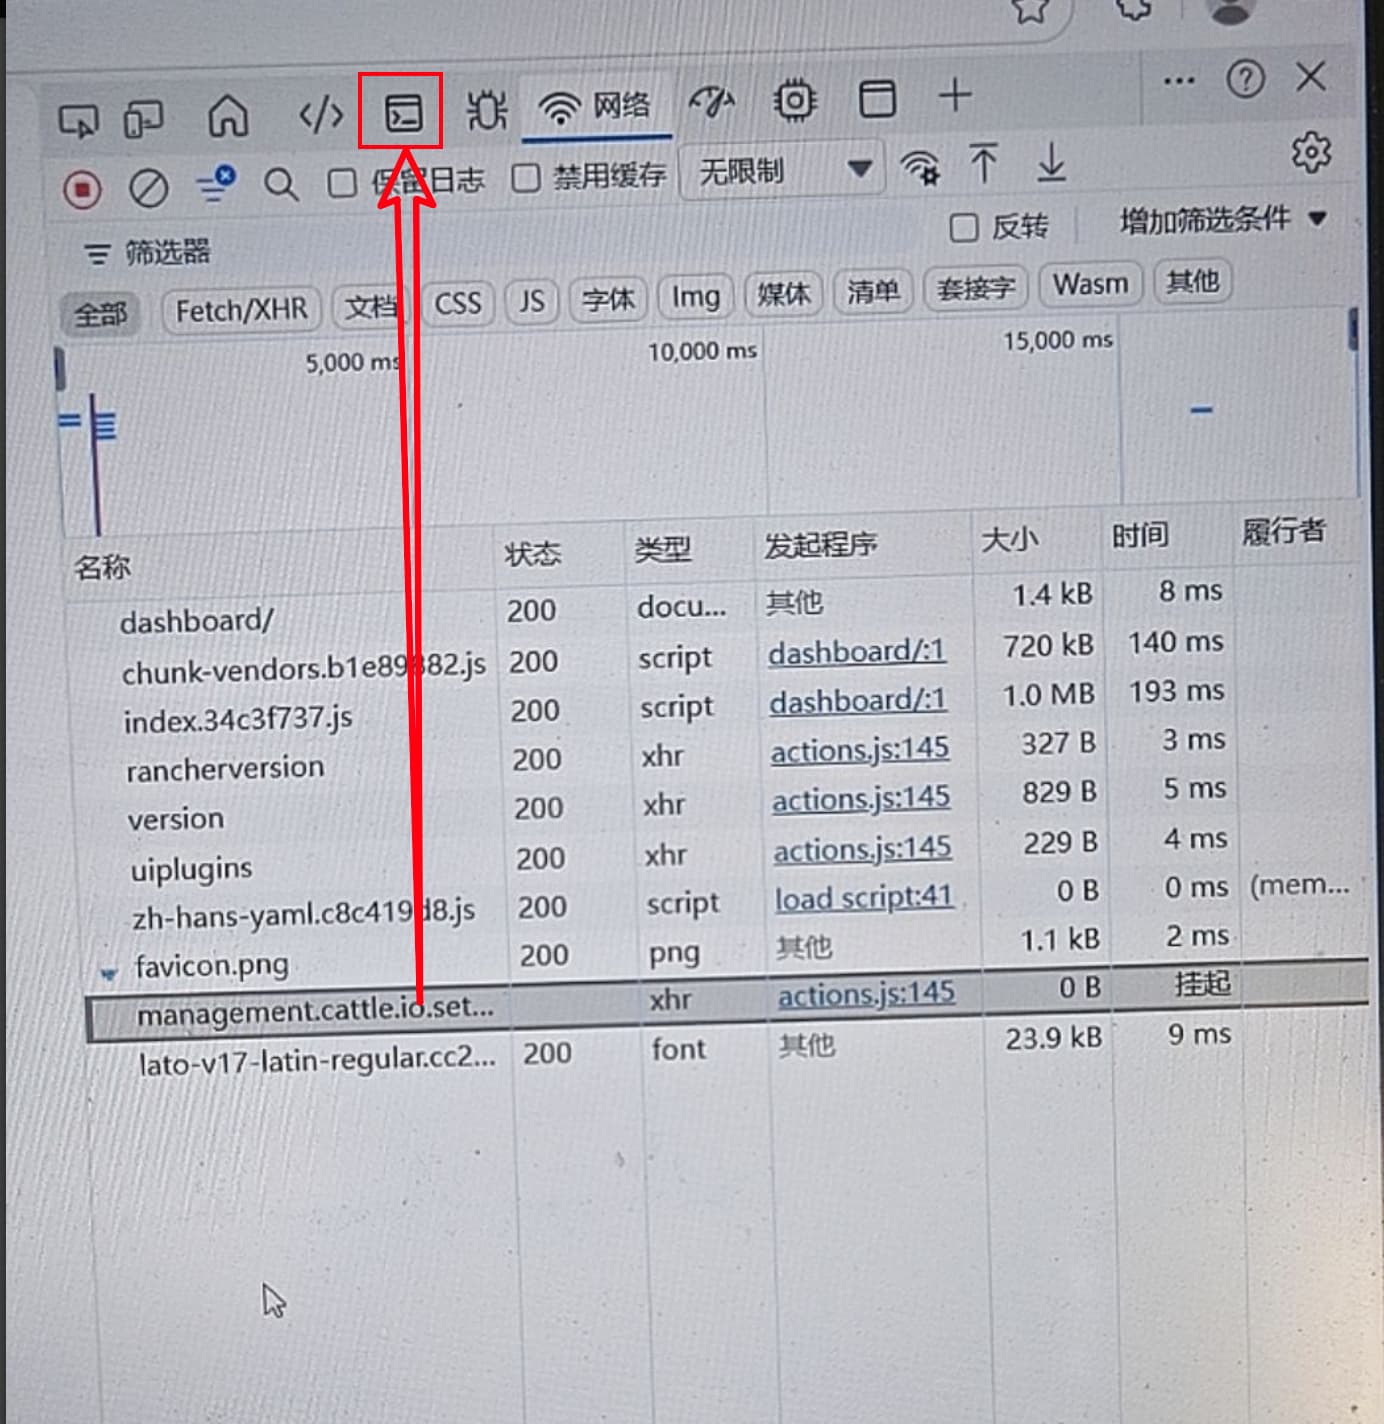This screenshot has width=1384, height=1424.
Task: Open the Sources bug icon
Action: pyautogui.click(x=487, y=109)
